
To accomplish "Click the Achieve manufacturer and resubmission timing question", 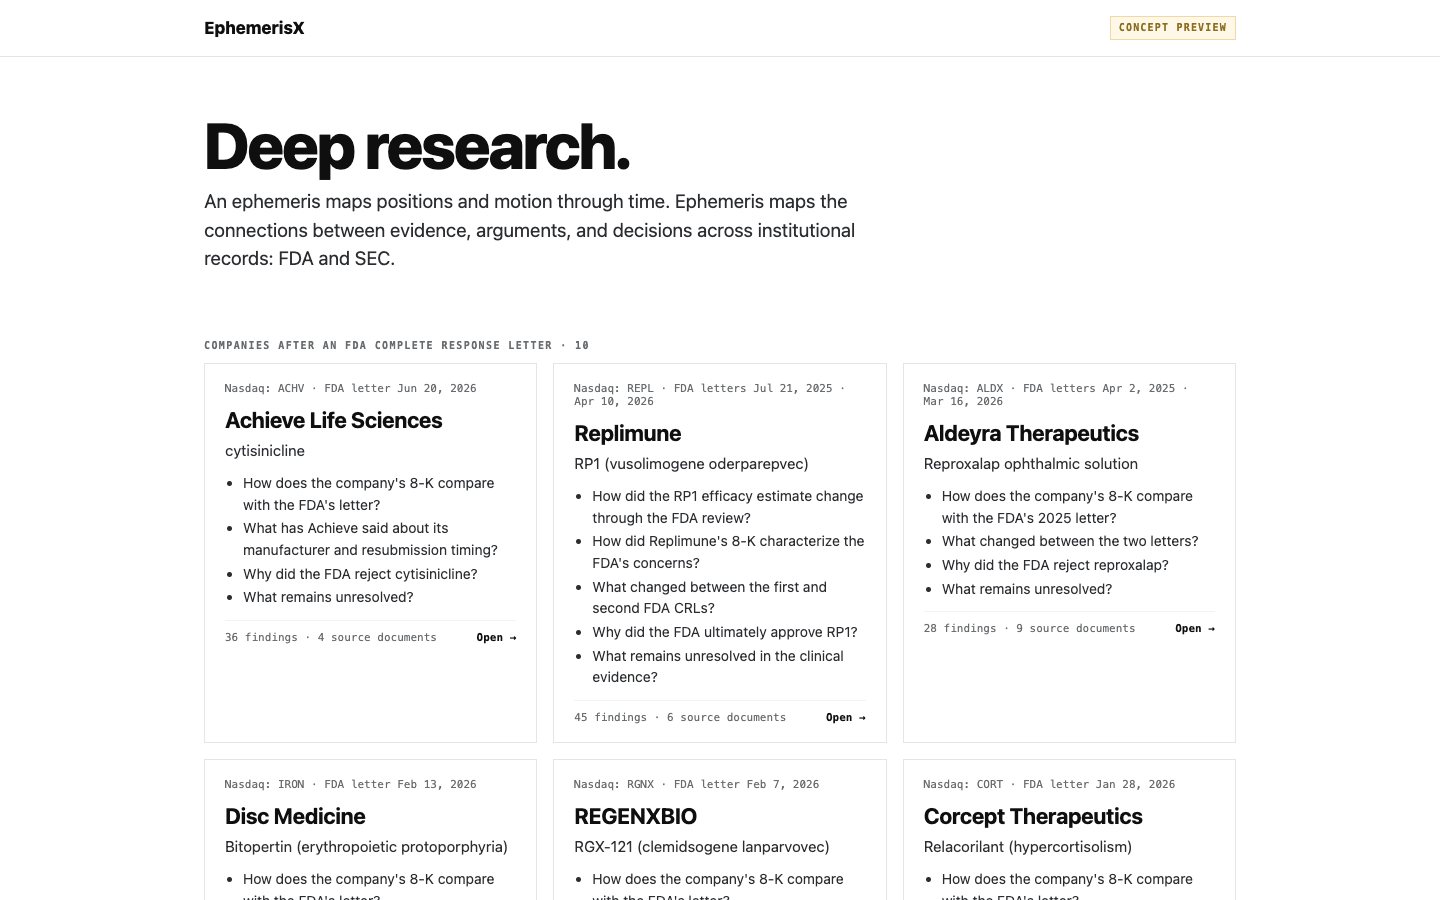I will coord(370,539).
